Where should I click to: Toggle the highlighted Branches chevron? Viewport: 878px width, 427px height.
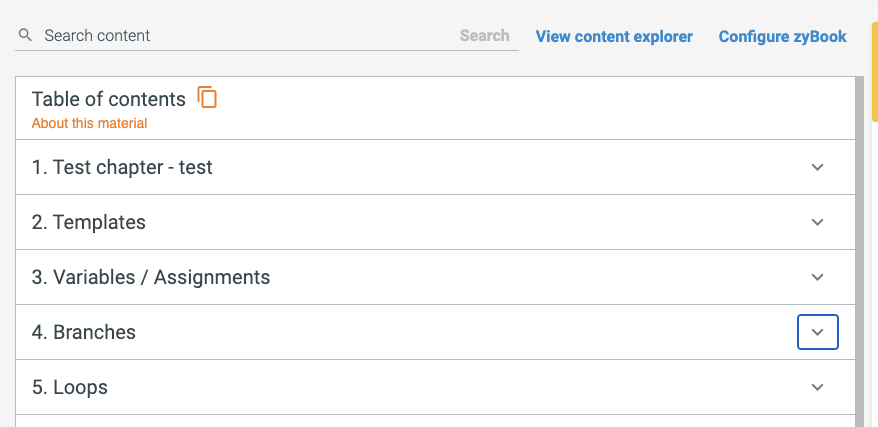pyautogui.click(x=818, y=332)
